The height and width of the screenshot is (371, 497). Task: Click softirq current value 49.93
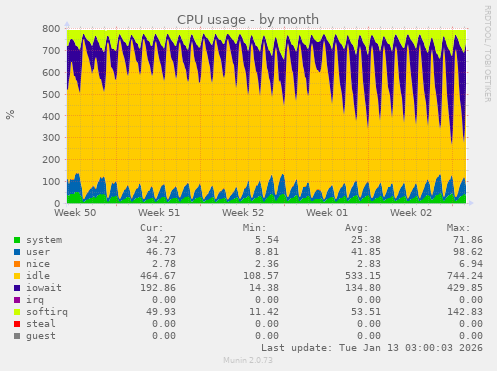tap(161, 312)
